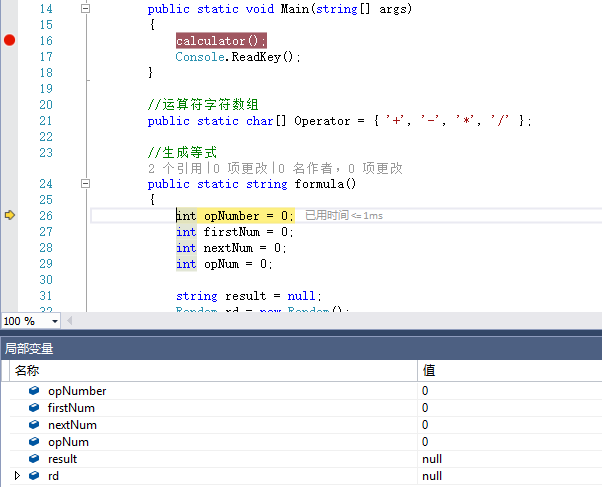This screenshot has width=602, height=487.
Task: Click the Main method name on line 14
Action: point(295,8)
